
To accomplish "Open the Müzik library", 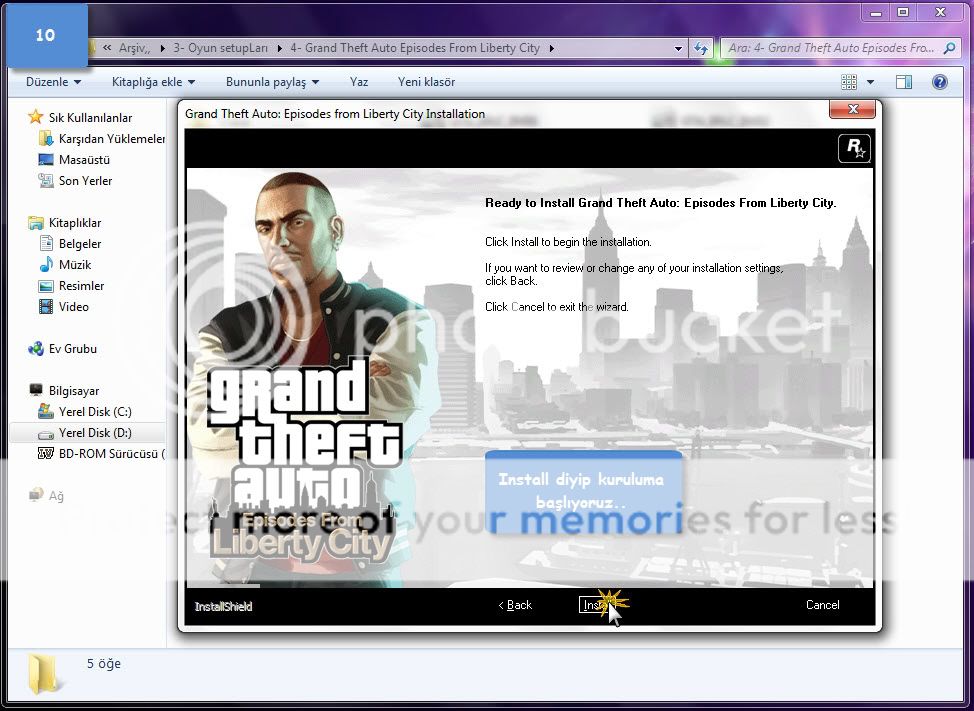I will [75, 265].
